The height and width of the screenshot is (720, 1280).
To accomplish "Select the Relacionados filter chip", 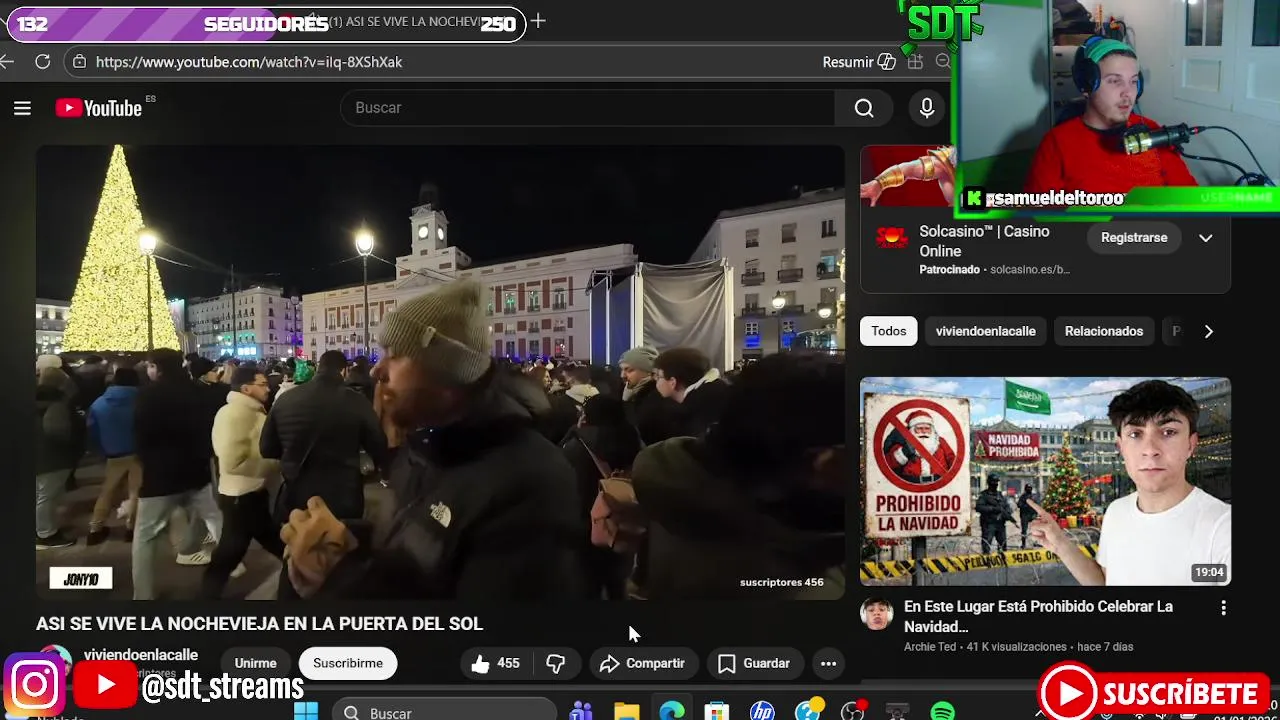I will (1104, 331).
